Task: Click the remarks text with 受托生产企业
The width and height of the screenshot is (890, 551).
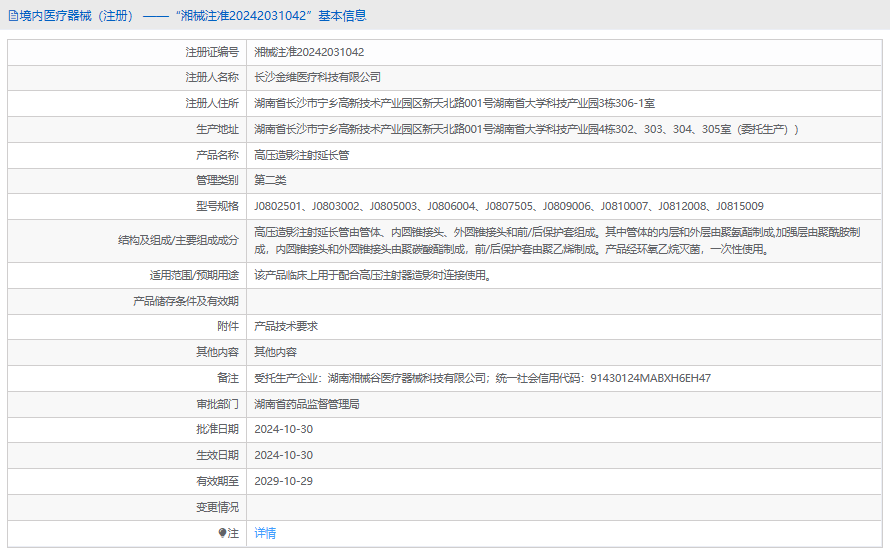Action: pos(482,378)
